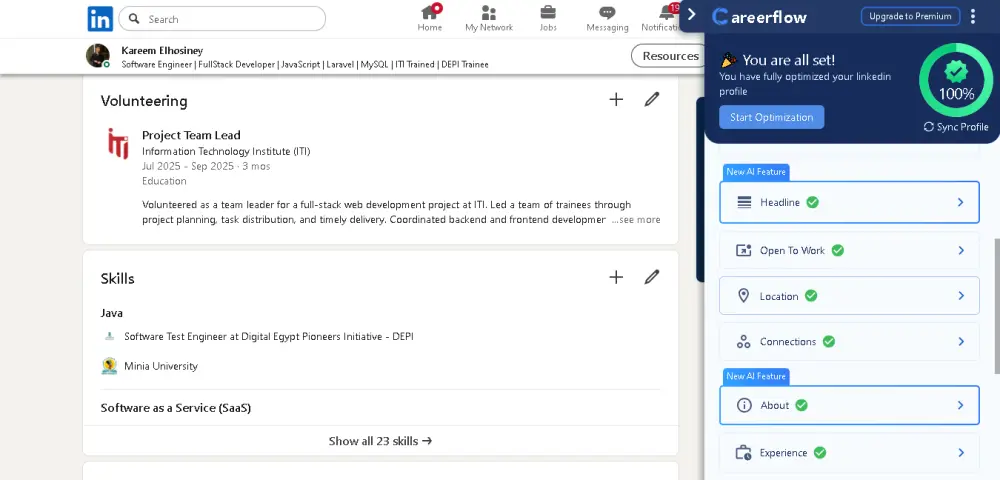Open the Home nav icon
The width and height of the screenshot is (1000, 480).
coord(430,12)
